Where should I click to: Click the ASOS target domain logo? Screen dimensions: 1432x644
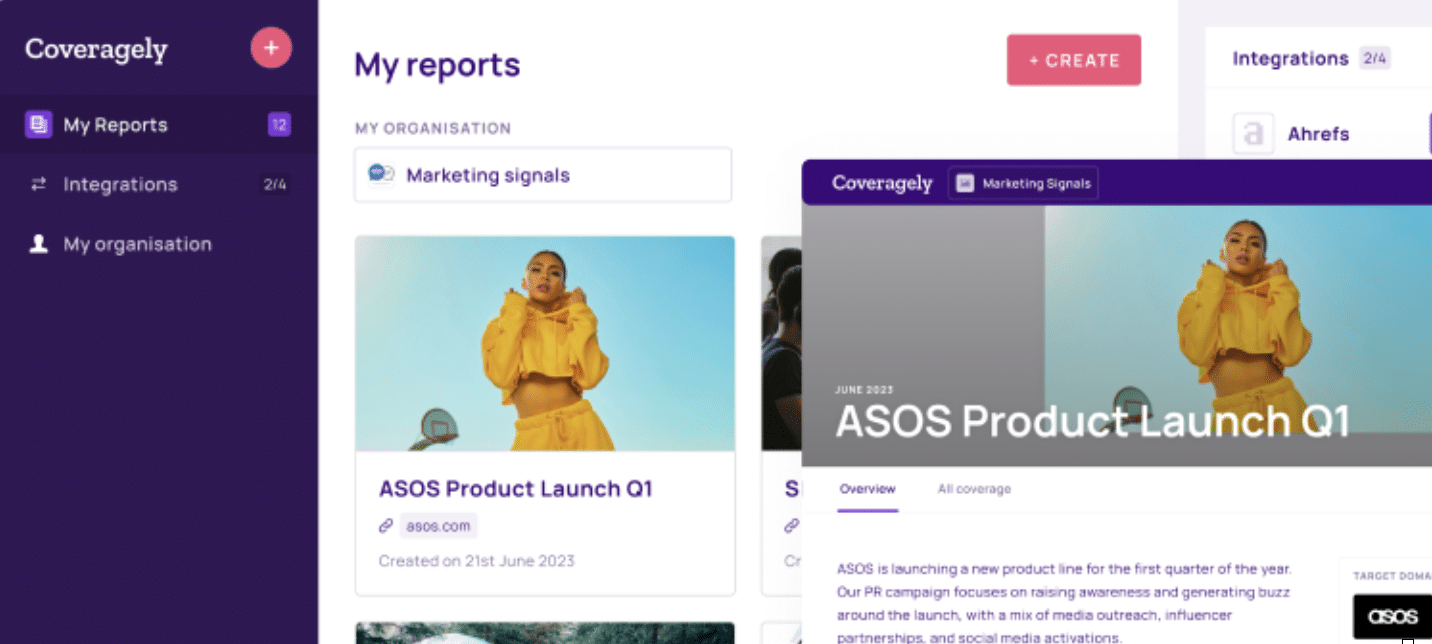[x=1392, y=615]
